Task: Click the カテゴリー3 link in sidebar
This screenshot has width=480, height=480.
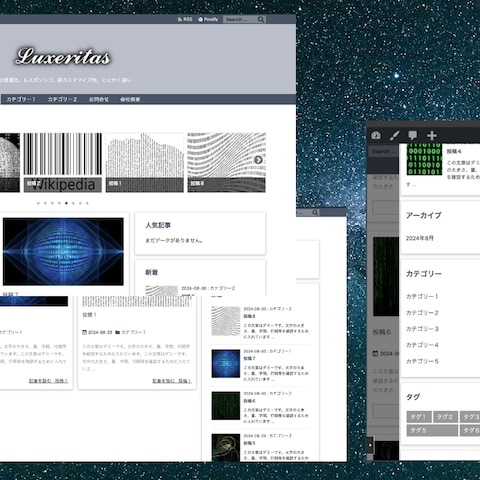Action: pos(422,329)
